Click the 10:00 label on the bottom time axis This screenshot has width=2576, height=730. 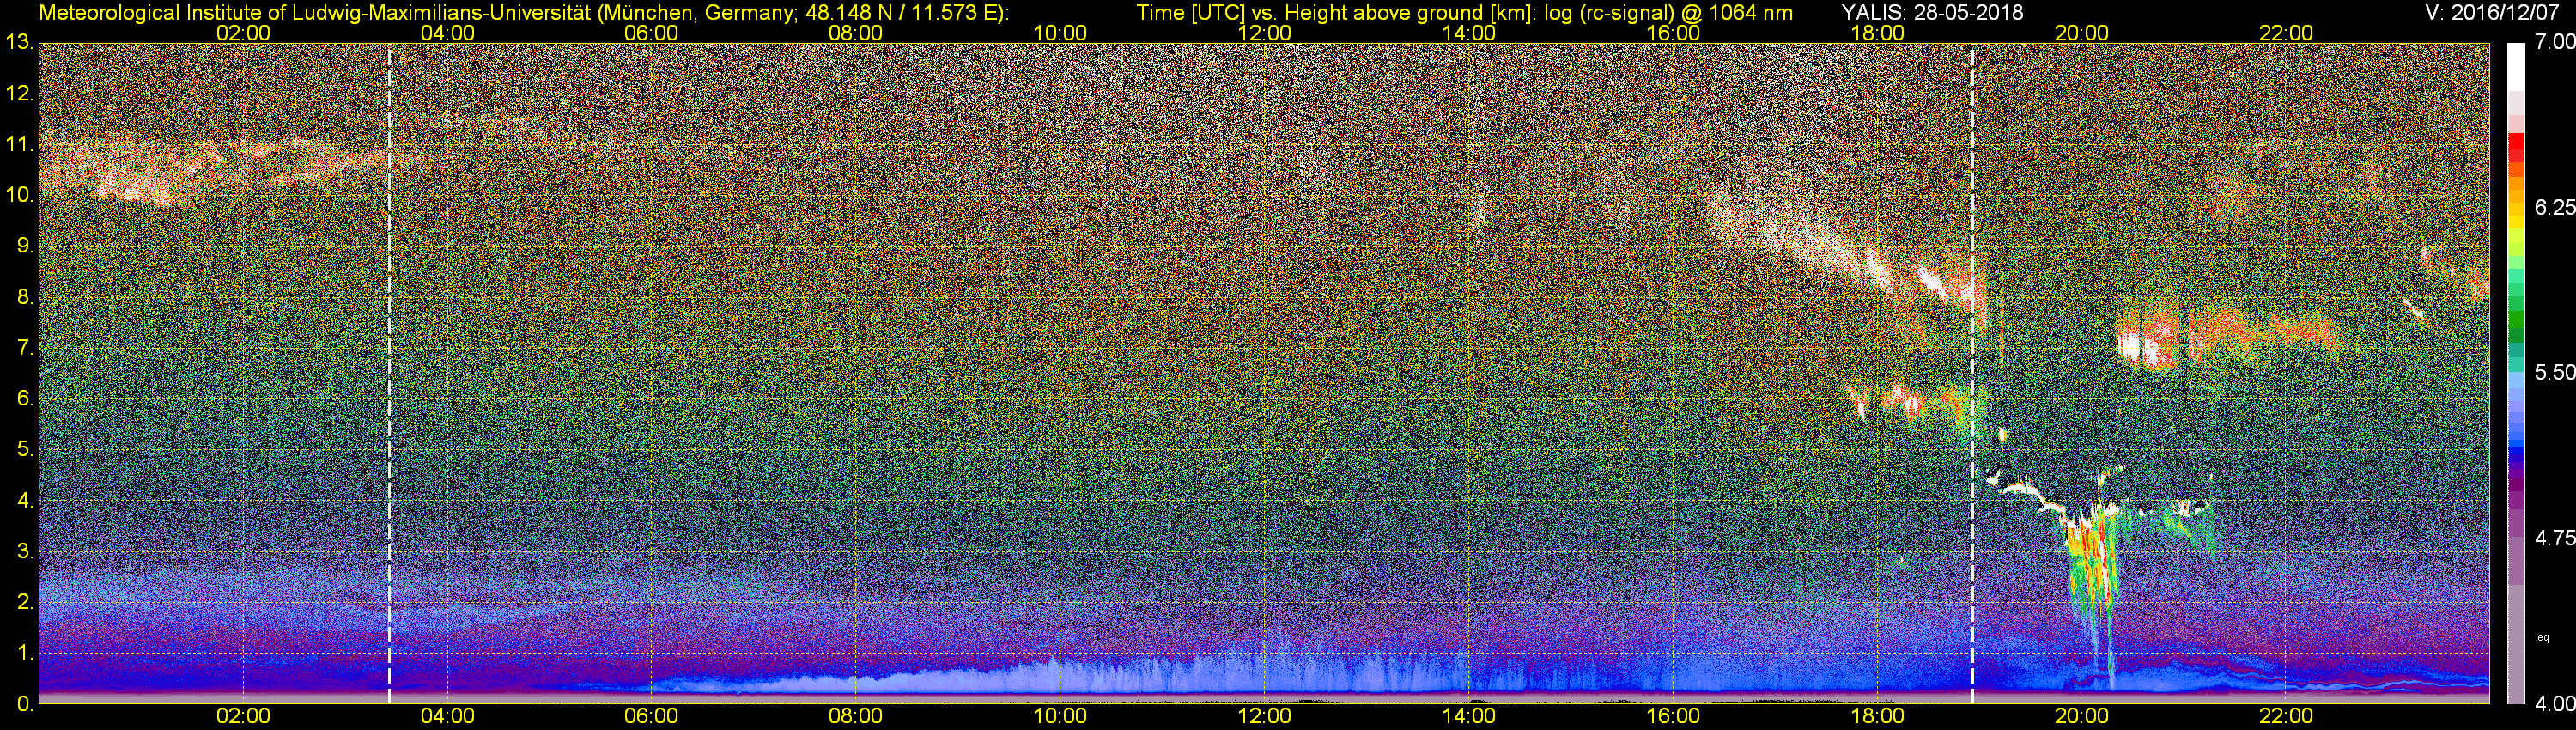pyautogui.click(x=1060, y=716)
